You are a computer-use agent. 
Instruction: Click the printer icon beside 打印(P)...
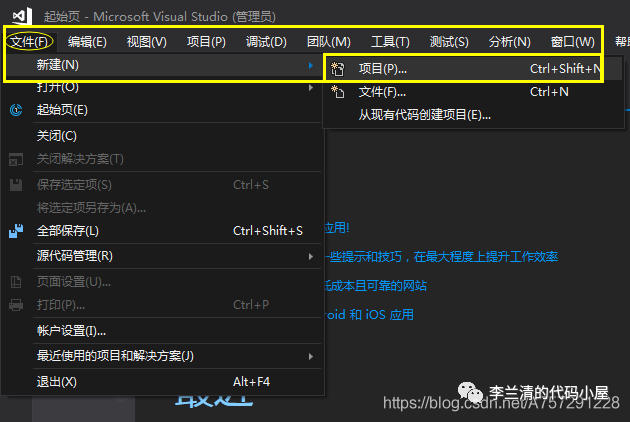click(x=16, y=305)
